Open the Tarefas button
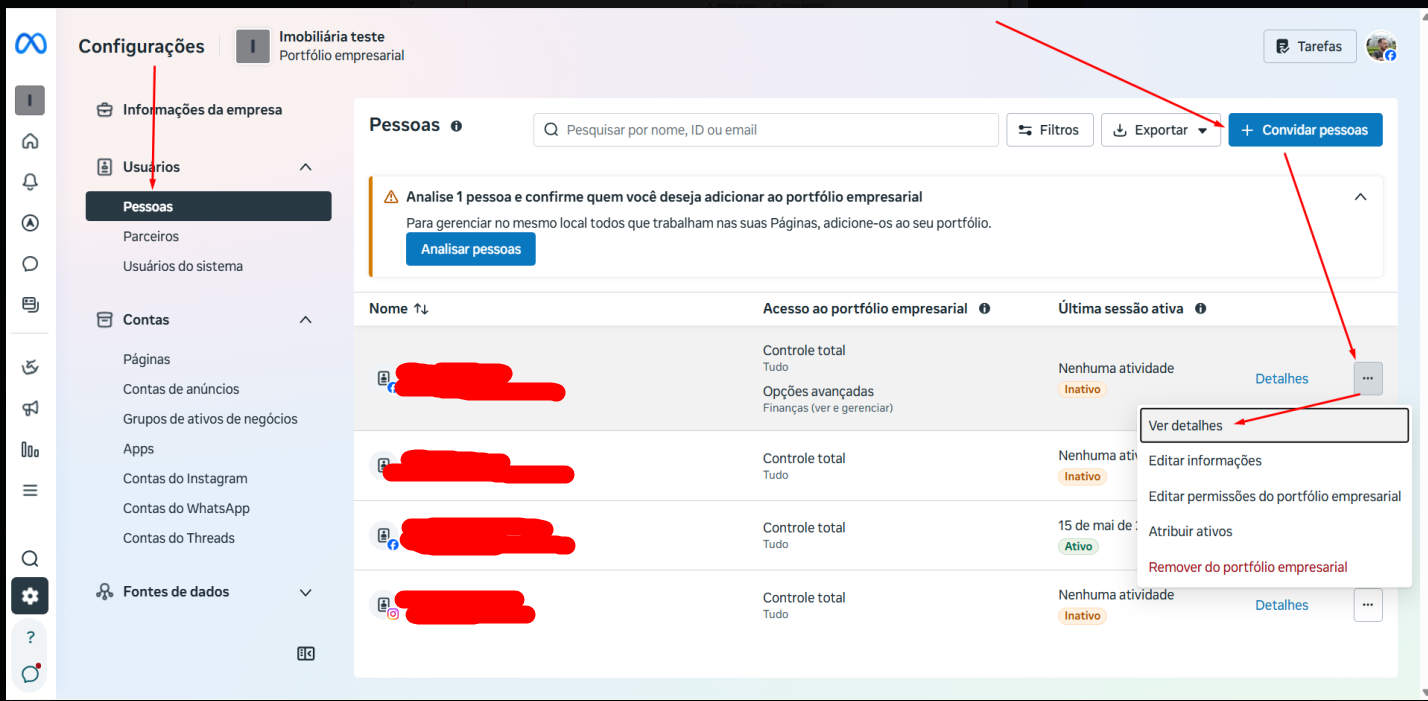1428x701 pixels. tap(1310, 46)
